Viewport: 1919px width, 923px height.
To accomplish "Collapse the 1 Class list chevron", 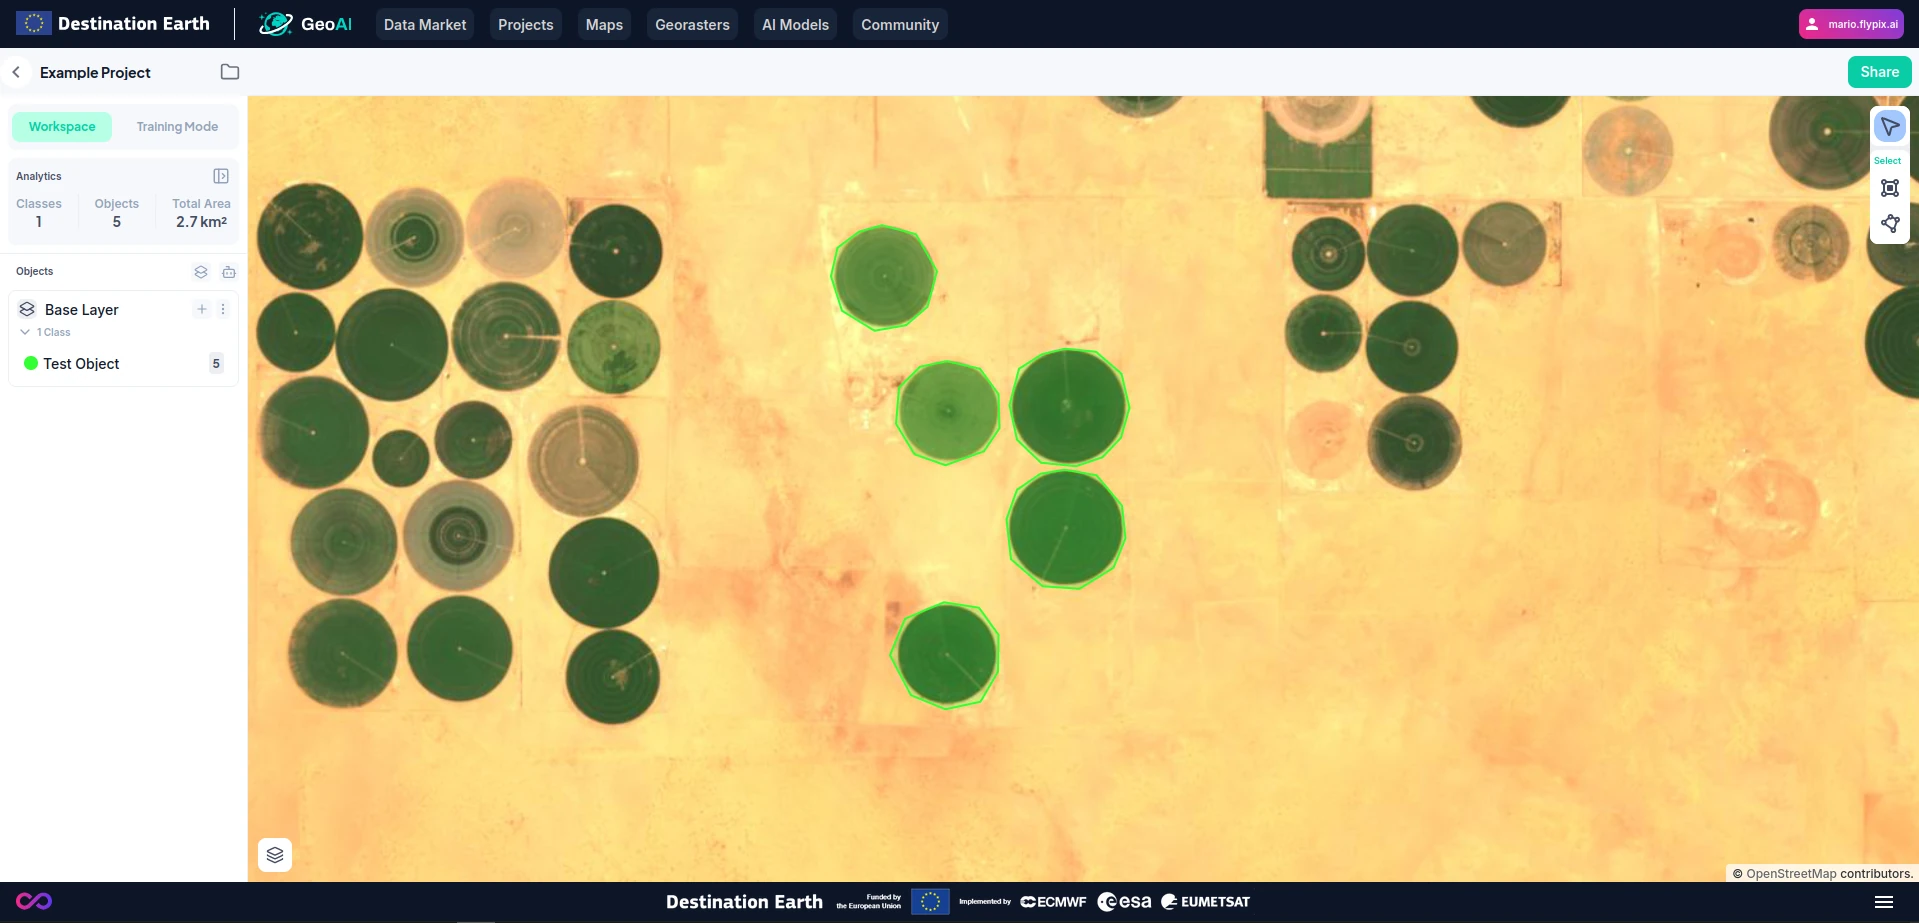I will (x=25, y=332).
